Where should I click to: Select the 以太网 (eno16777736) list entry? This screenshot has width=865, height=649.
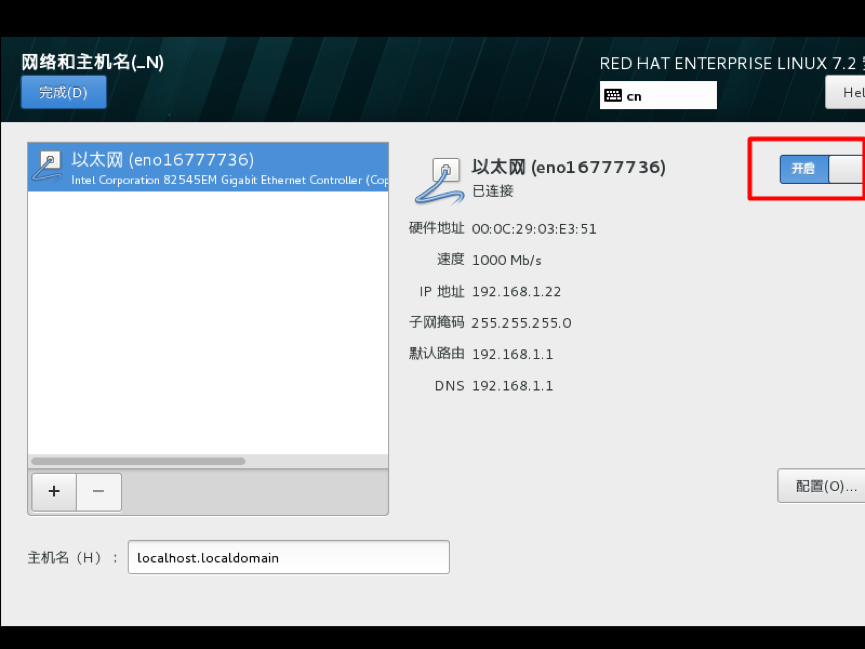(208, 167)
